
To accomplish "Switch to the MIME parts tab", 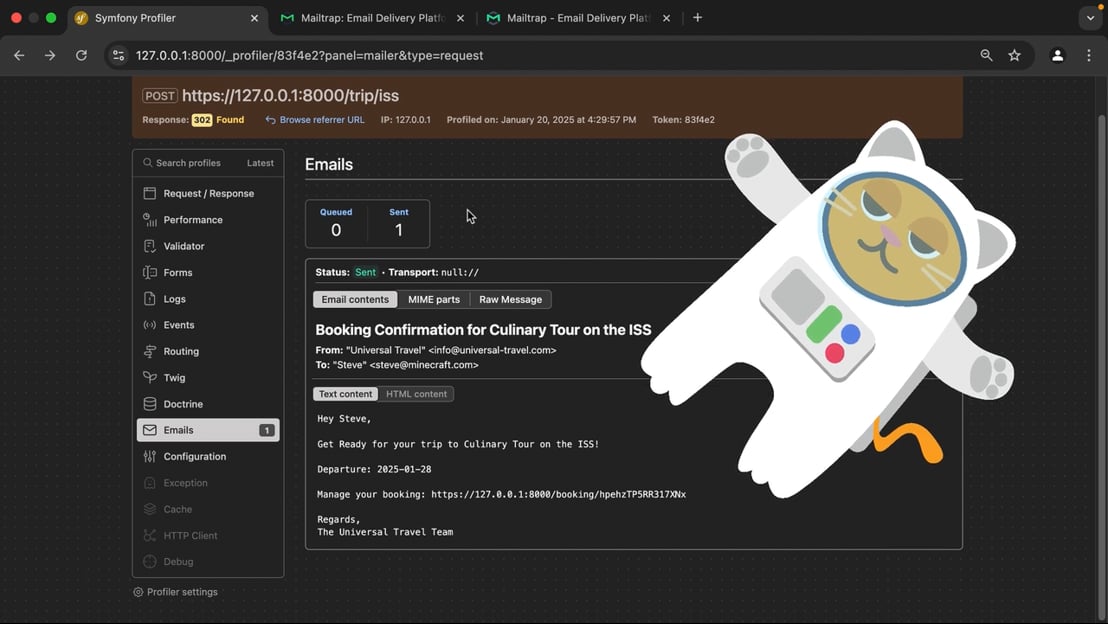I will pos(433,300).
